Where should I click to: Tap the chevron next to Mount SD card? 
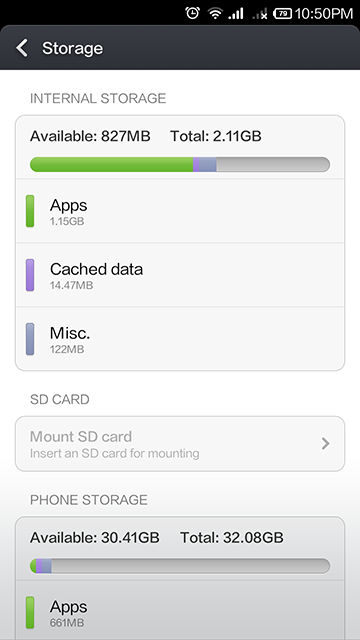point(325,443)
